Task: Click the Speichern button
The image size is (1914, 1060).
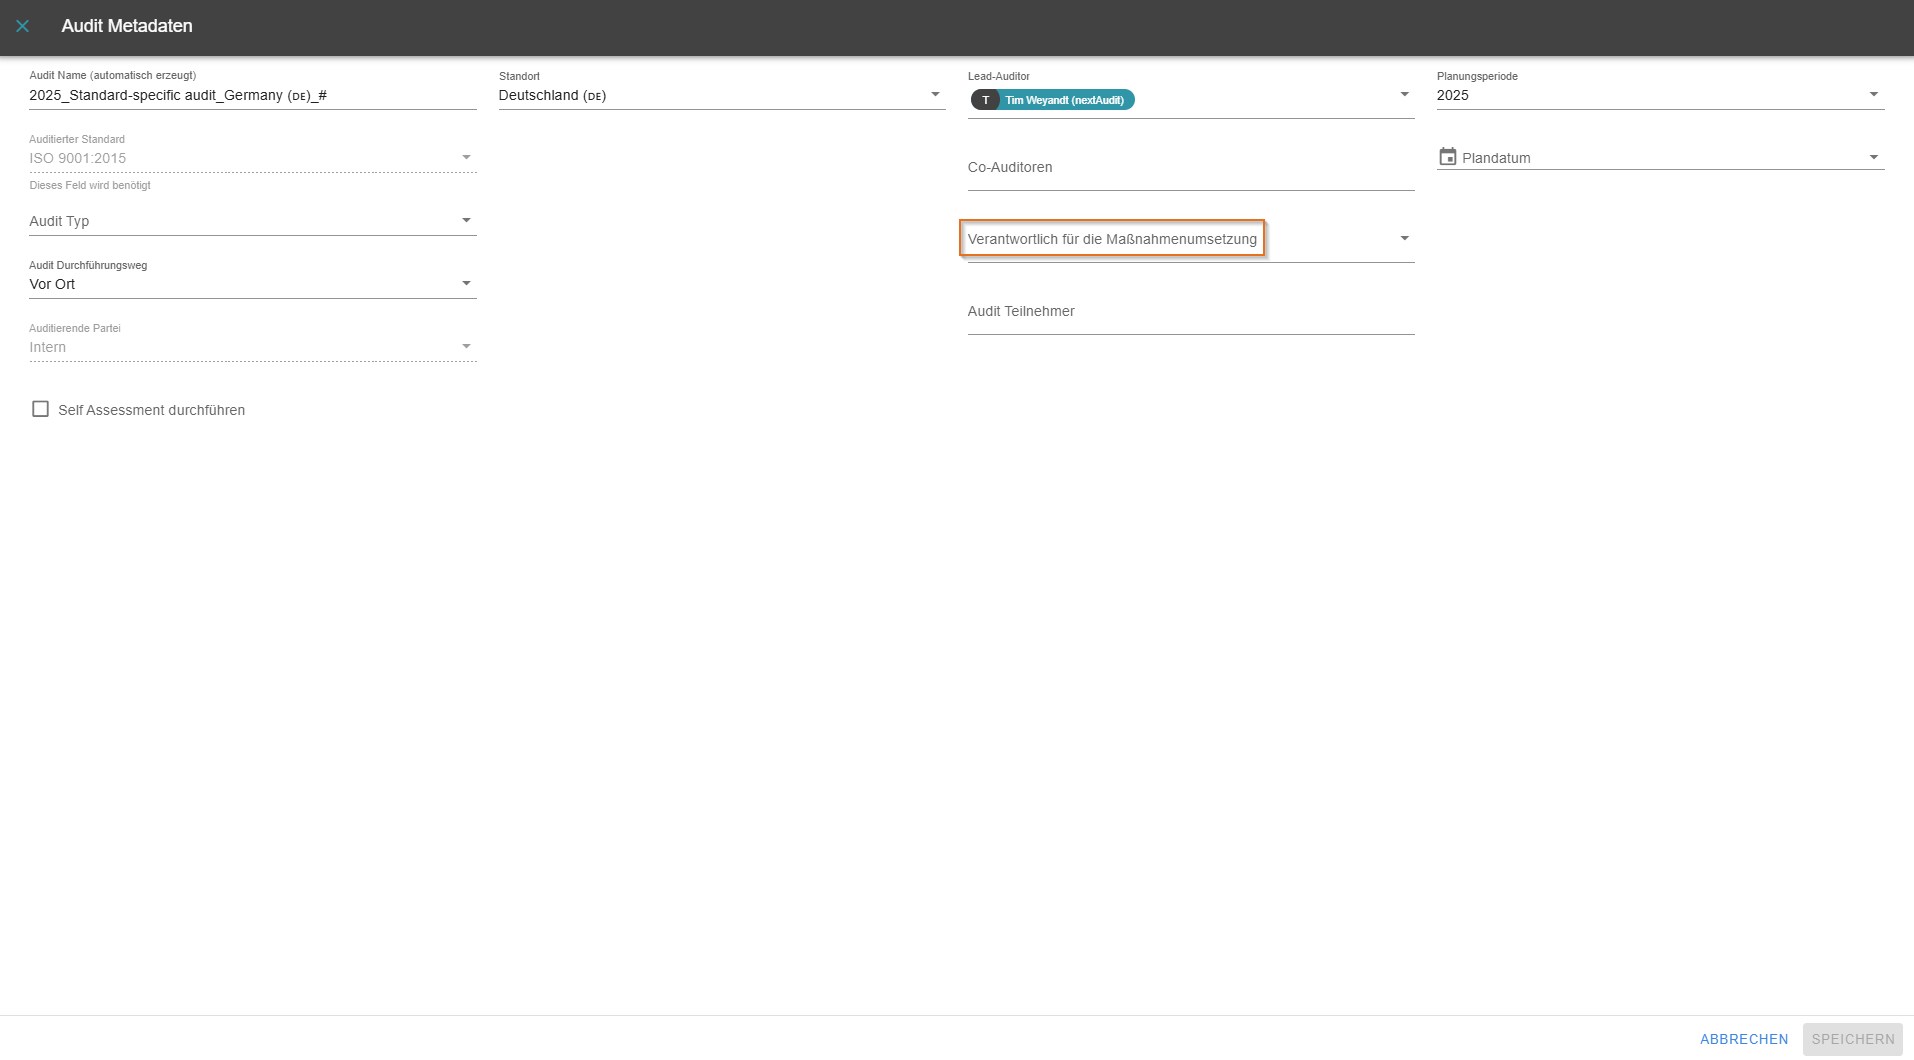Action: pos(1852,1039)
